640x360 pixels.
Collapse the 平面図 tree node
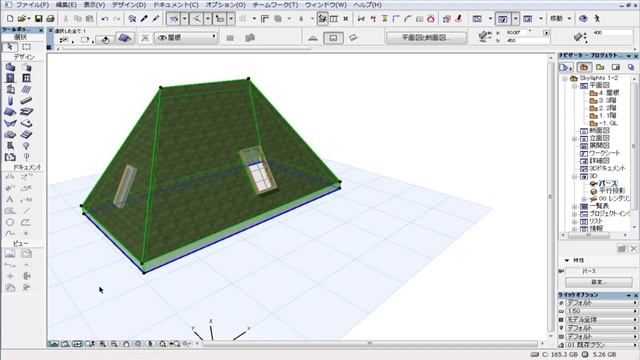click(574, 86)
